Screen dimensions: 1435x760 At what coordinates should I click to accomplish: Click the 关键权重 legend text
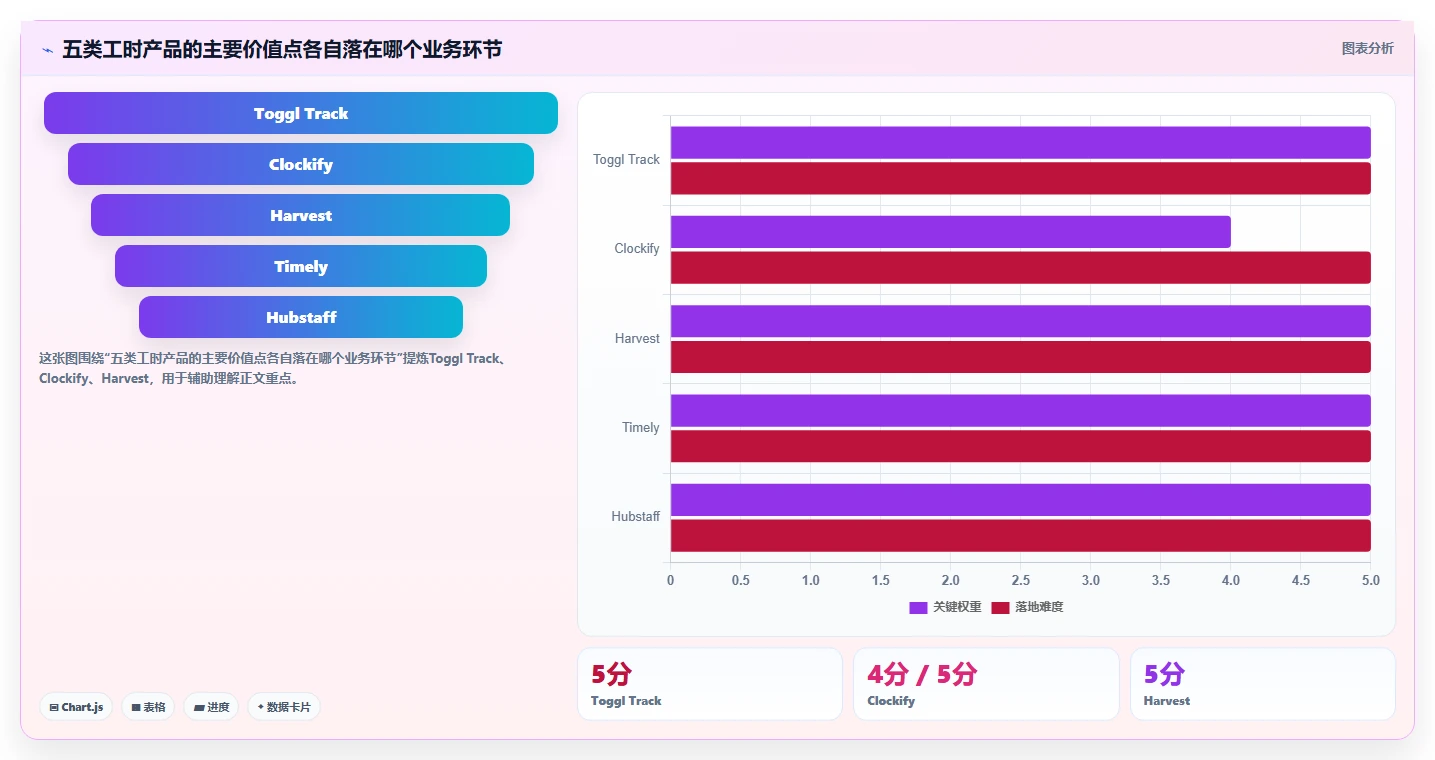pyautogui.click(x=957, y=607)
